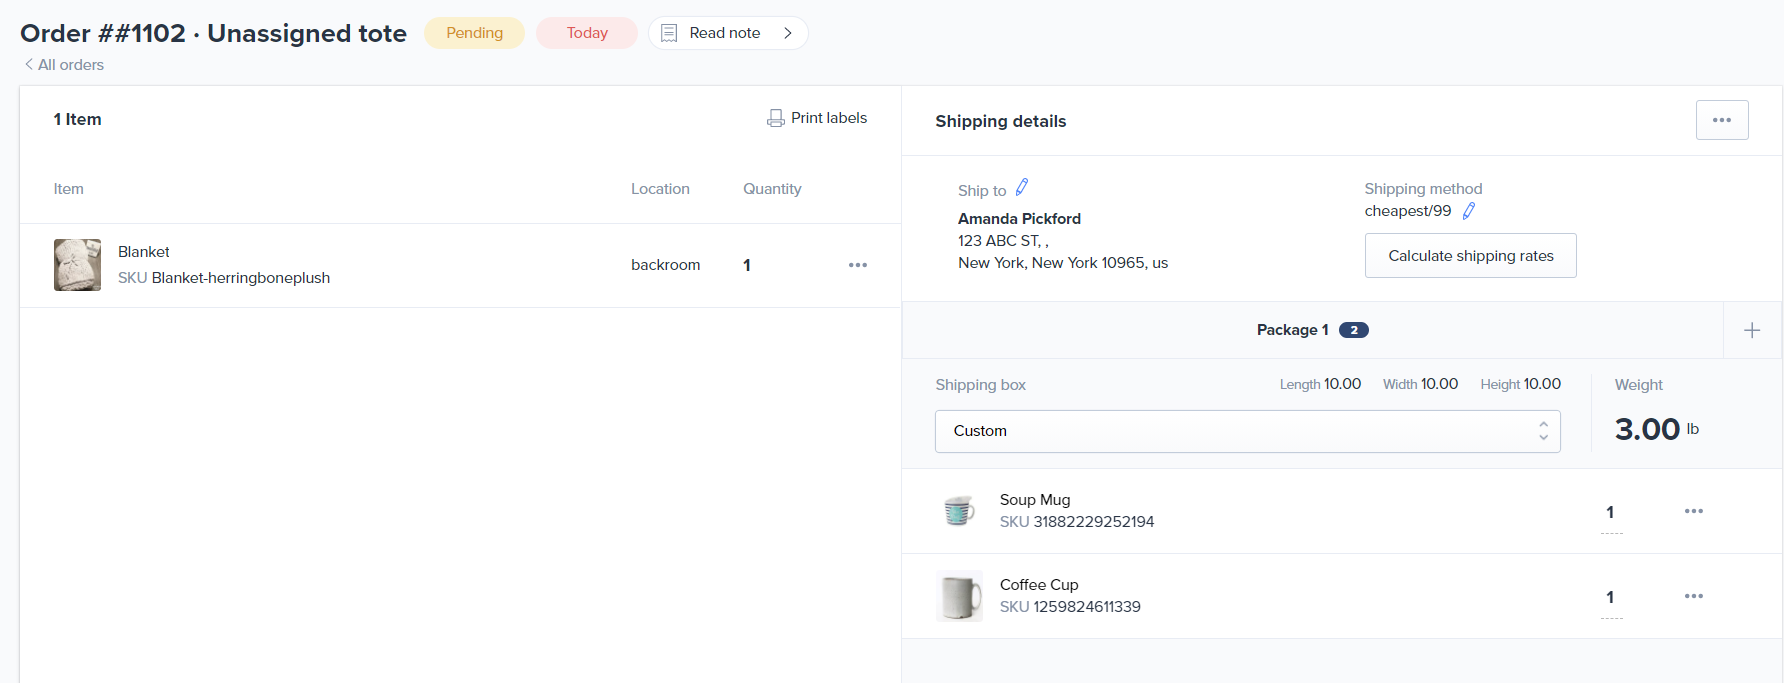
Task: Edit the Ship to address pencil icon
Action: (1021, 188)
